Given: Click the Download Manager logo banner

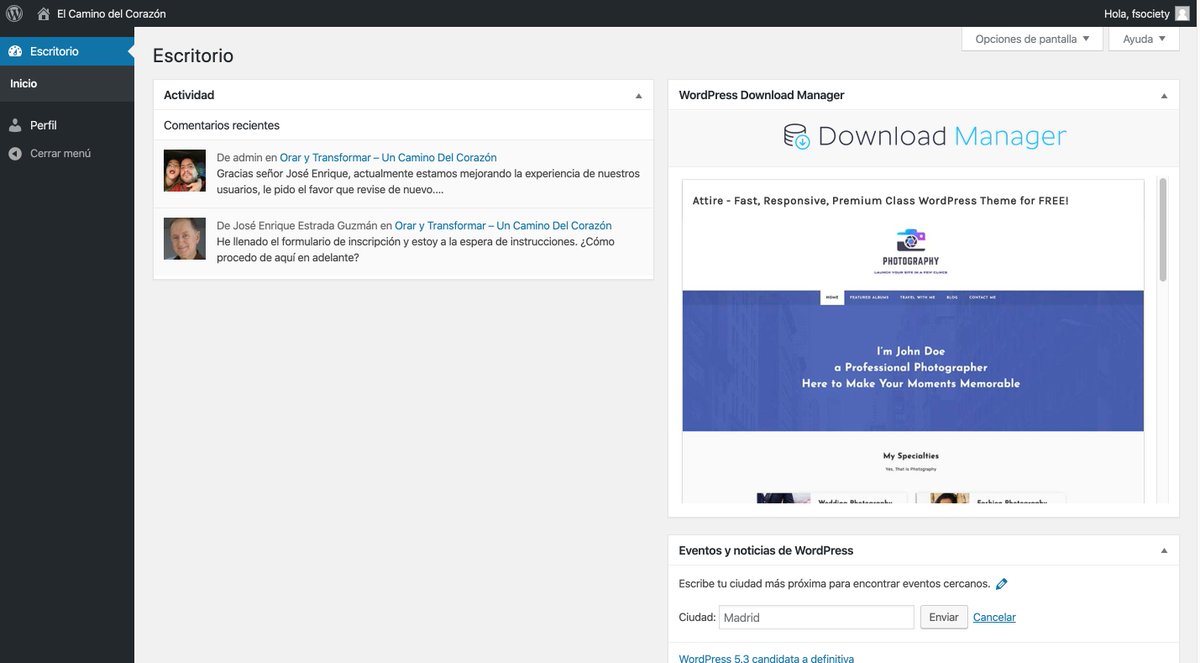Looking at the screenshot, I should (924, 137).
